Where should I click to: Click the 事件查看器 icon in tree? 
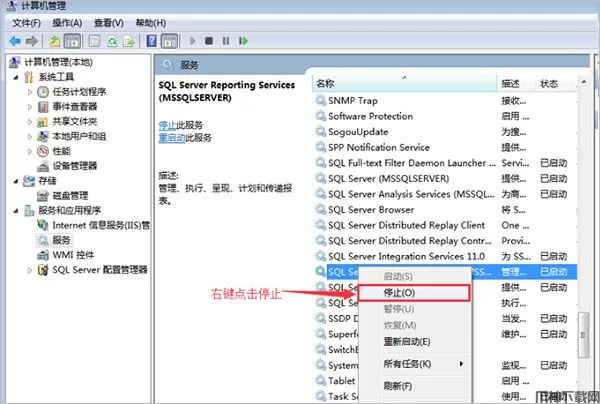click(43, 107)
